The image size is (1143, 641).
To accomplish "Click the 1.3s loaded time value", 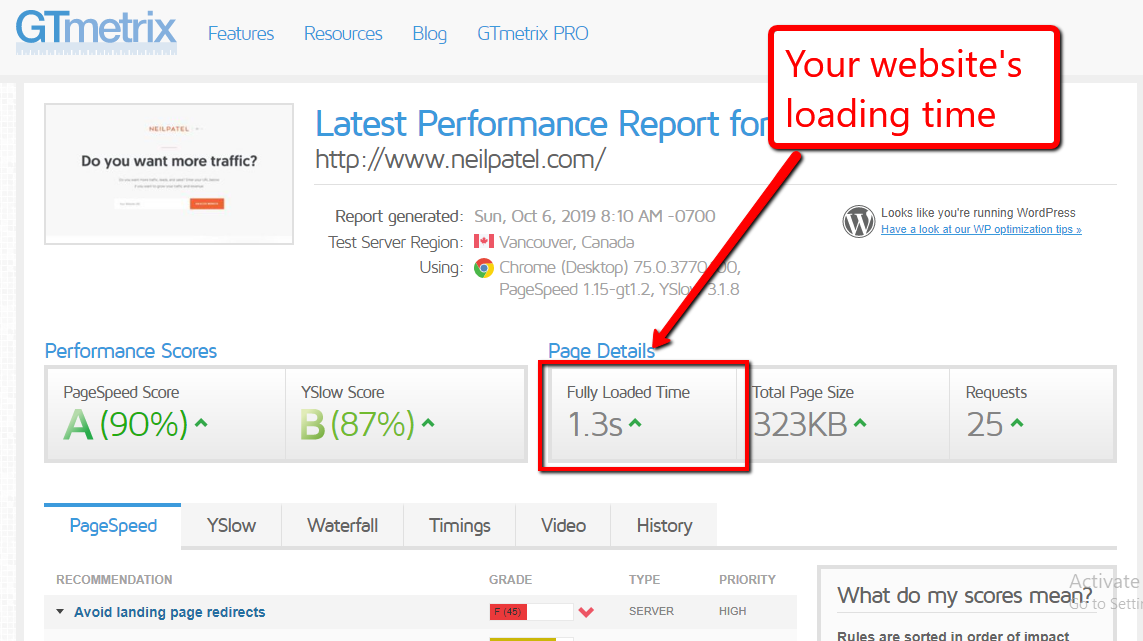I will pyautogui.click(x=595, y=424).
